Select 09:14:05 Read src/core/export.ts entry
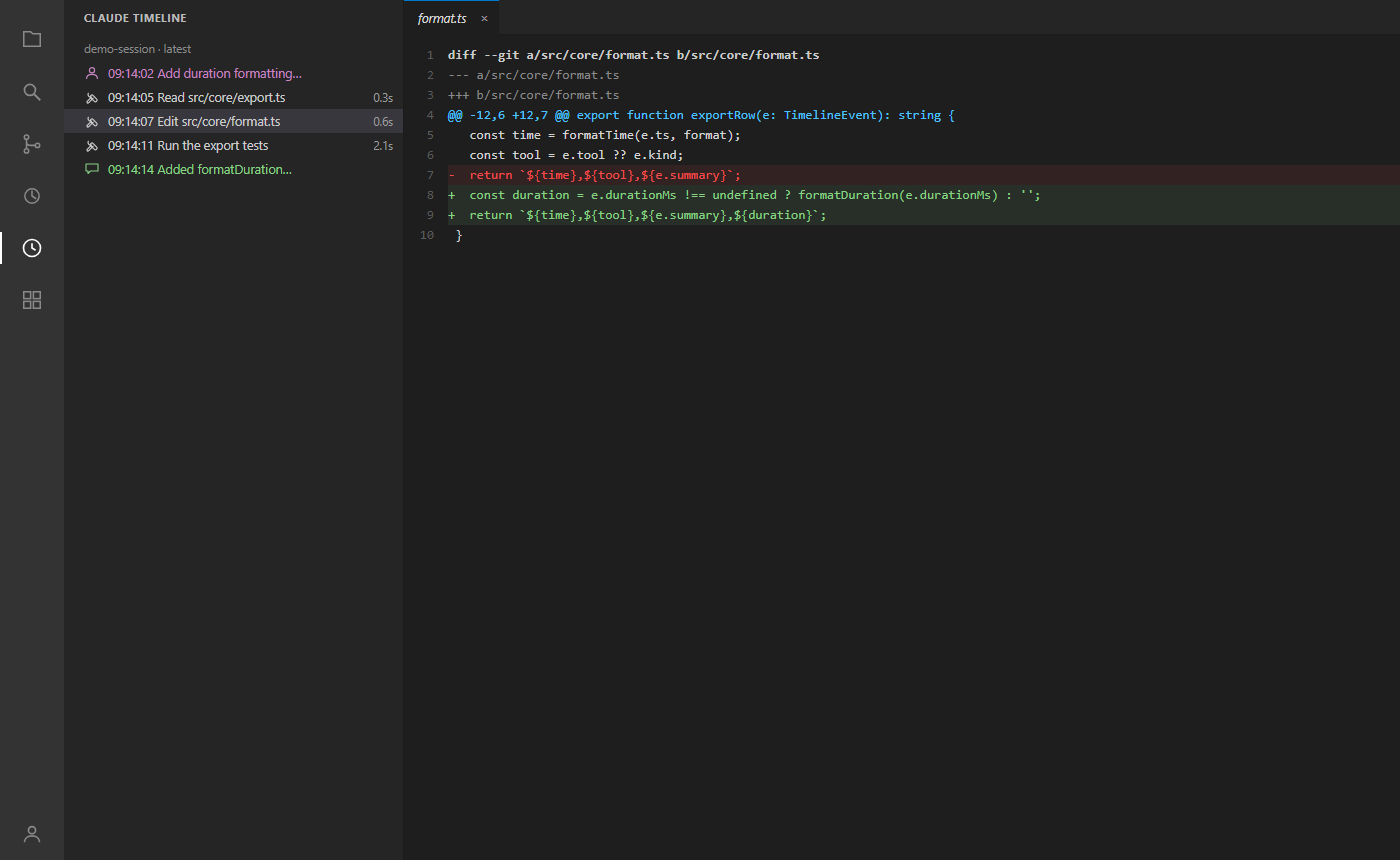The width and height of the screenshot is (1400, 860). pos(234,97)
